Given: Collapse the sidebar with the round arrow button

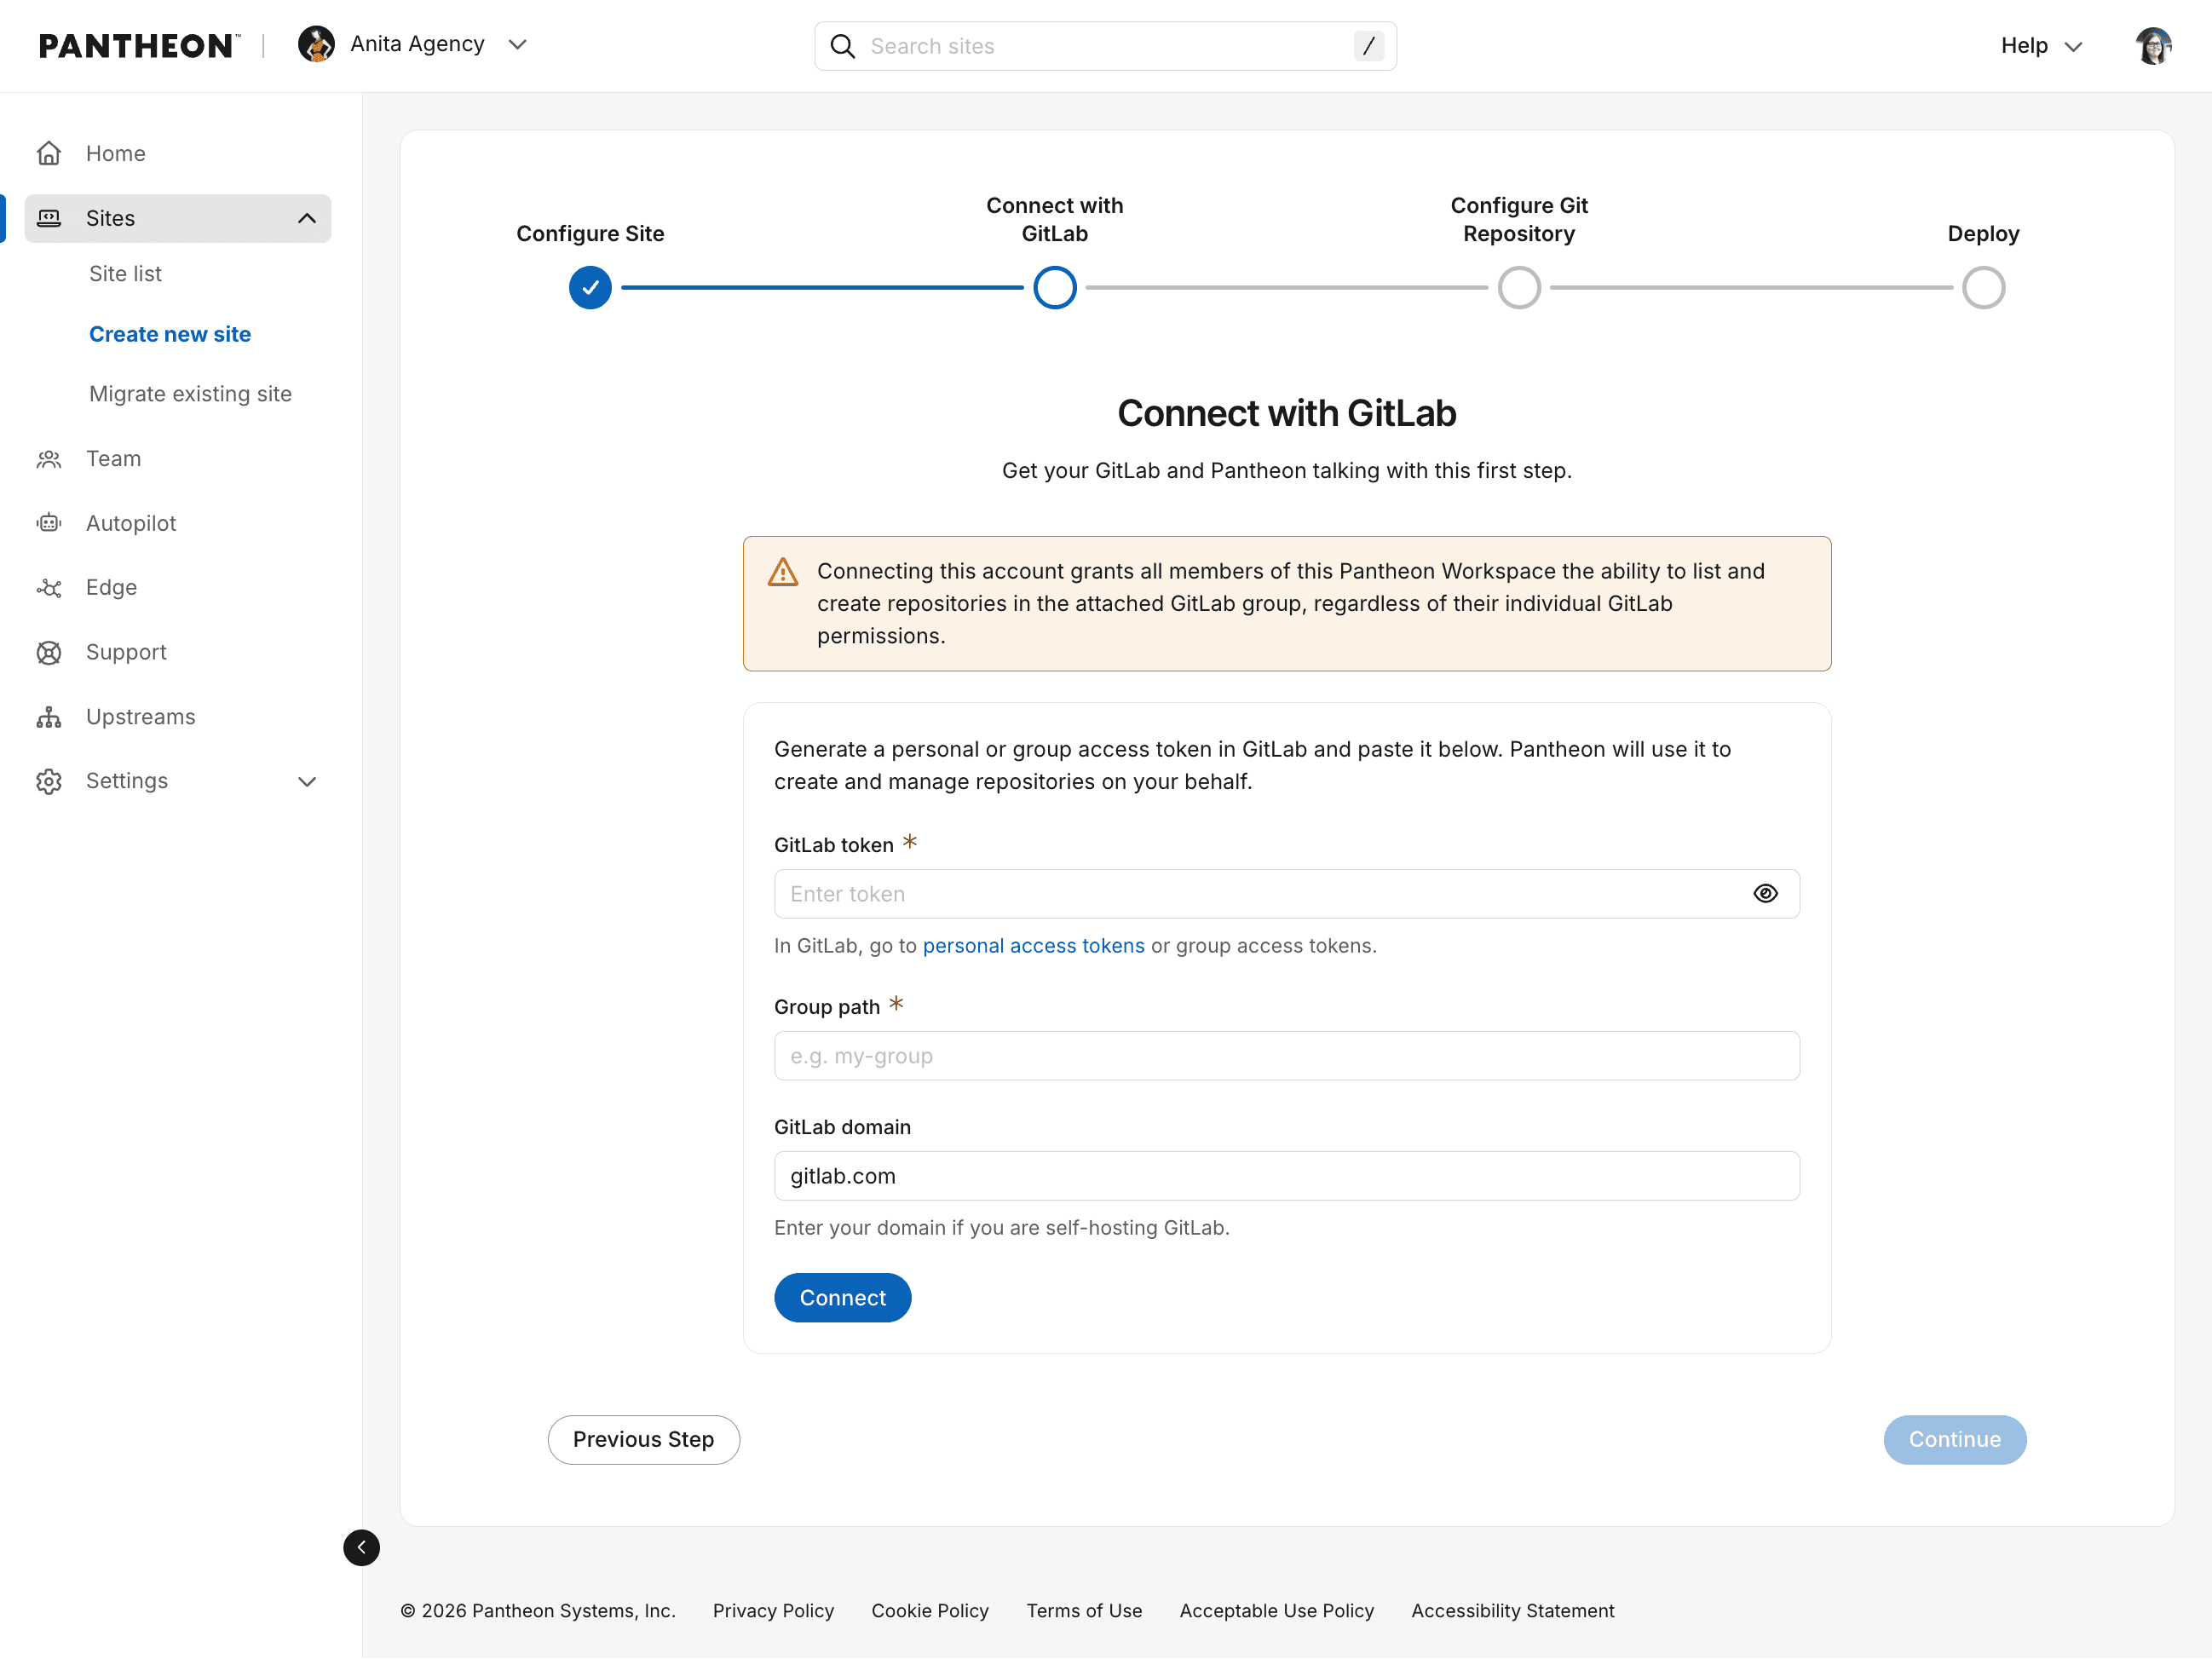Looking at the screenshot, I should (361, 1548).
